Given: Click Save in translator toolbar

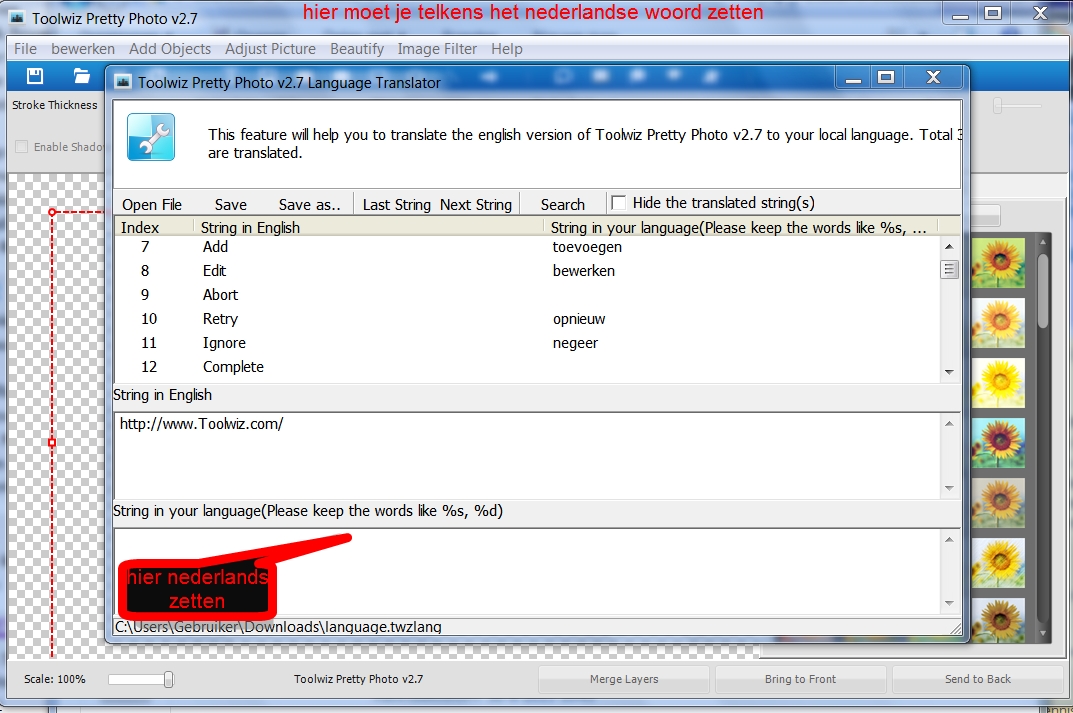Looking at the screenshot, I should (231, 205).
